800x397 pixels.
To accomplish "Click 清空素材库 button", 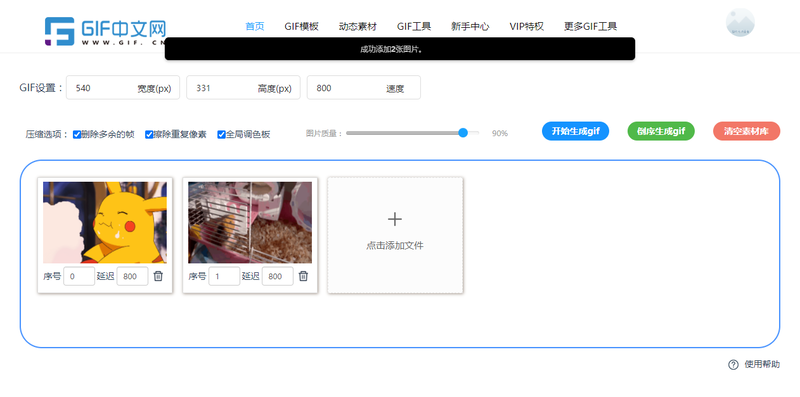I will pos(746,131).
